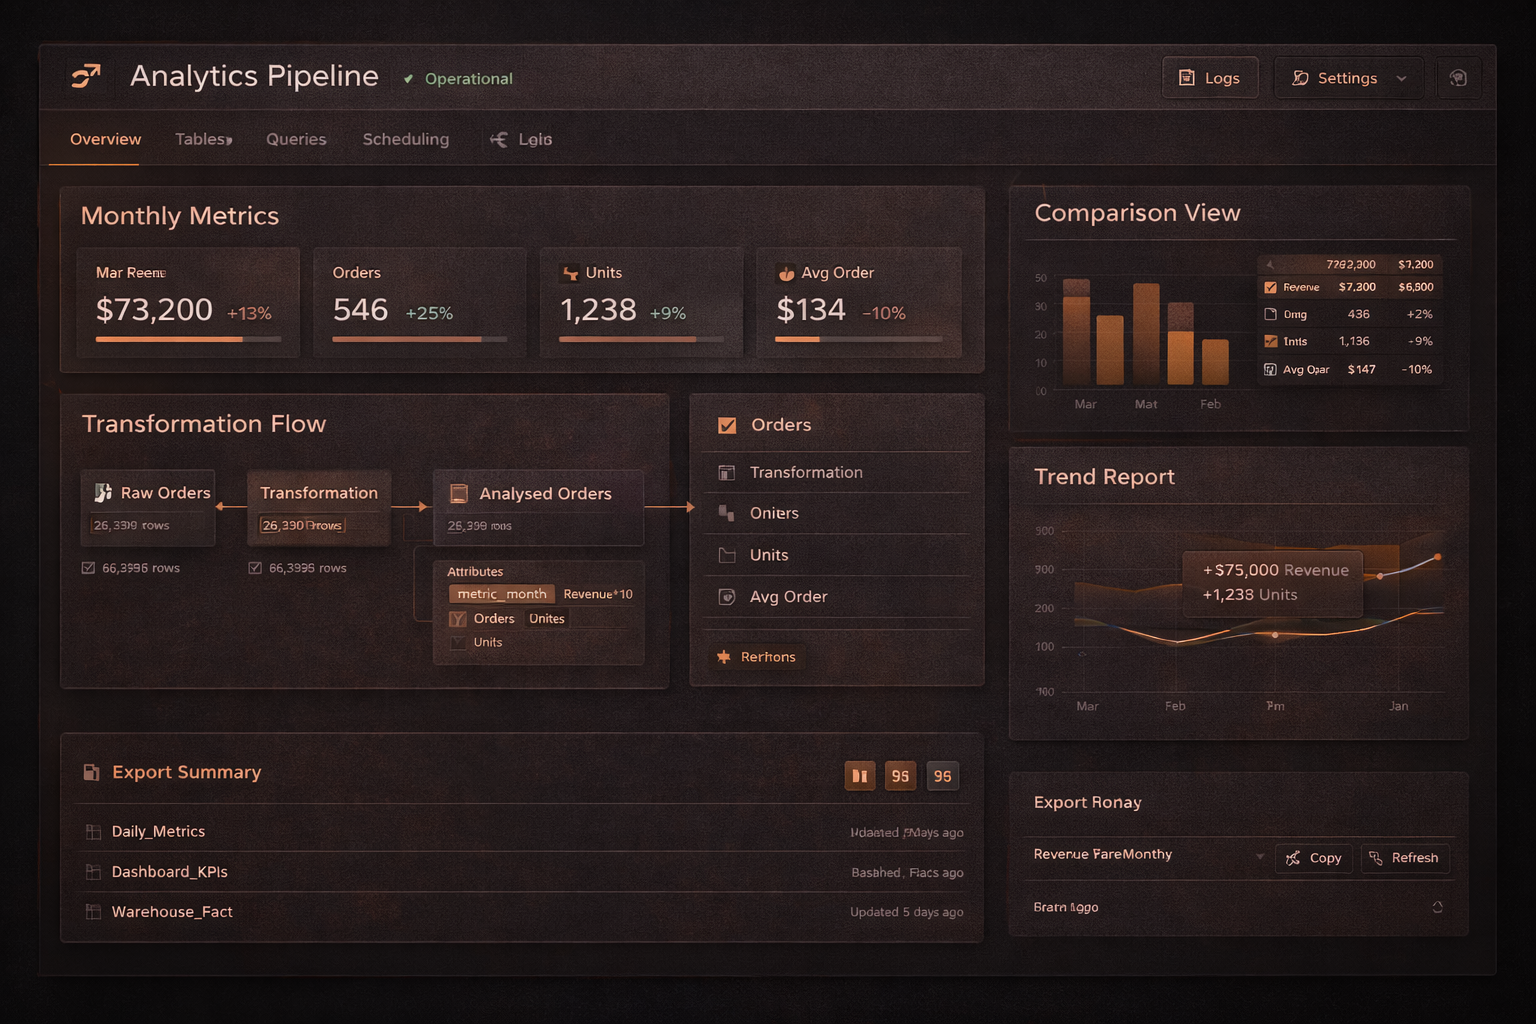The width and height of the screenshot is (1536, 1024).
Task: Toggle the 66,3995 rows checkbox under Transformation
Action: coord(256,567)
